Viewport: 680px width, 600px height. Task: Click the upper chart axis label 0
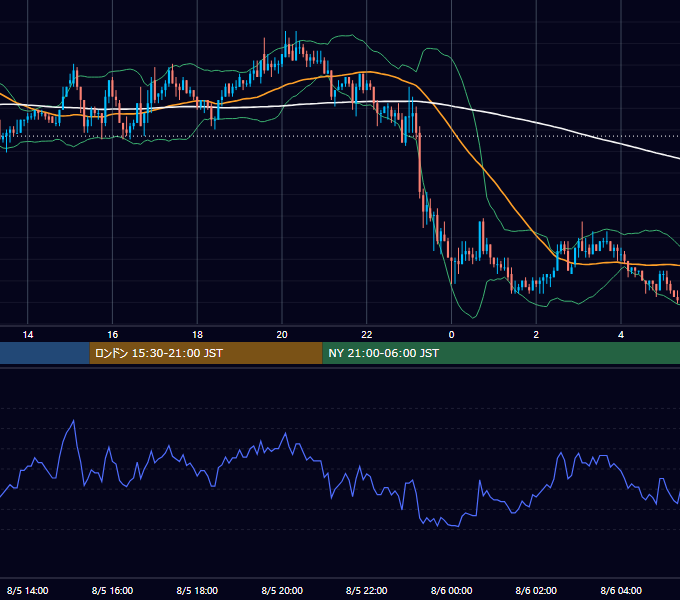[x=451, y=335]
